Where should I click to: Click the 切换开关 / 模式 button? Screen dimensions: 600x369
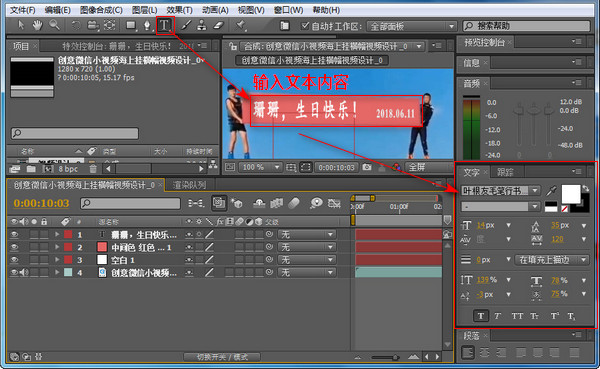pos(222,357)
